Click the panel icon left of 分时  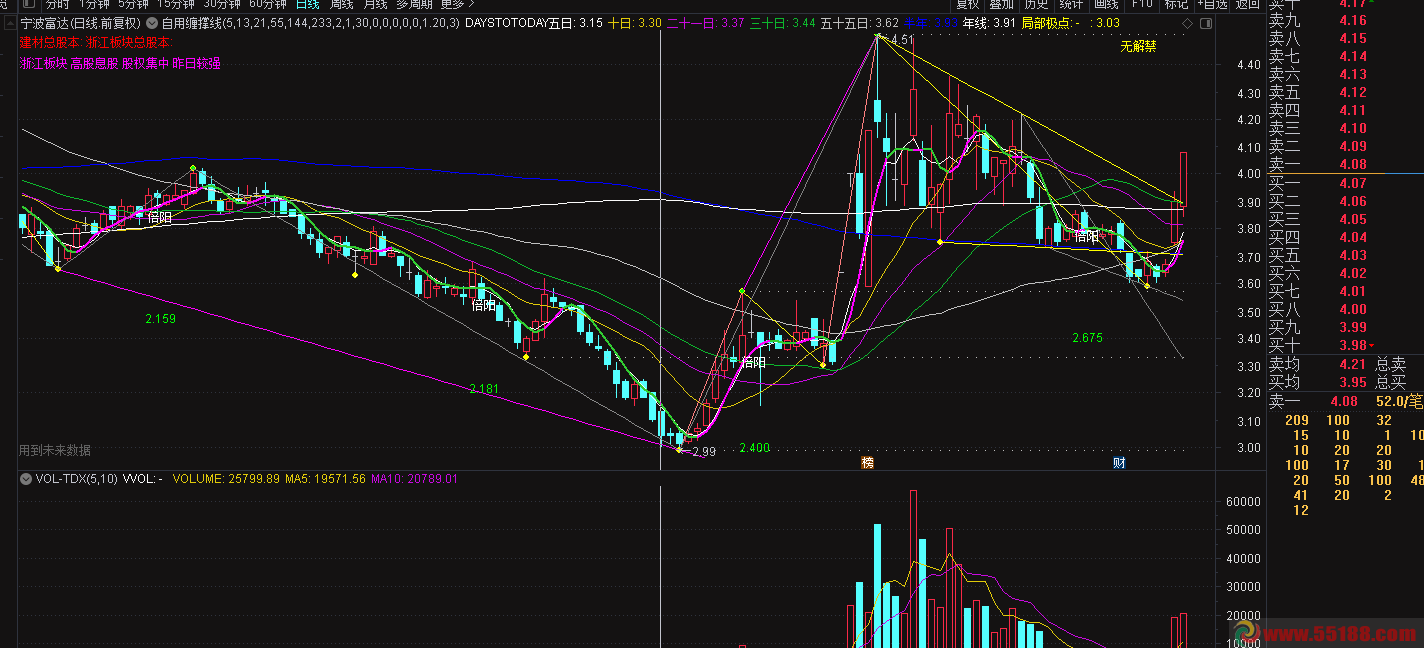[x=29, y=4]
